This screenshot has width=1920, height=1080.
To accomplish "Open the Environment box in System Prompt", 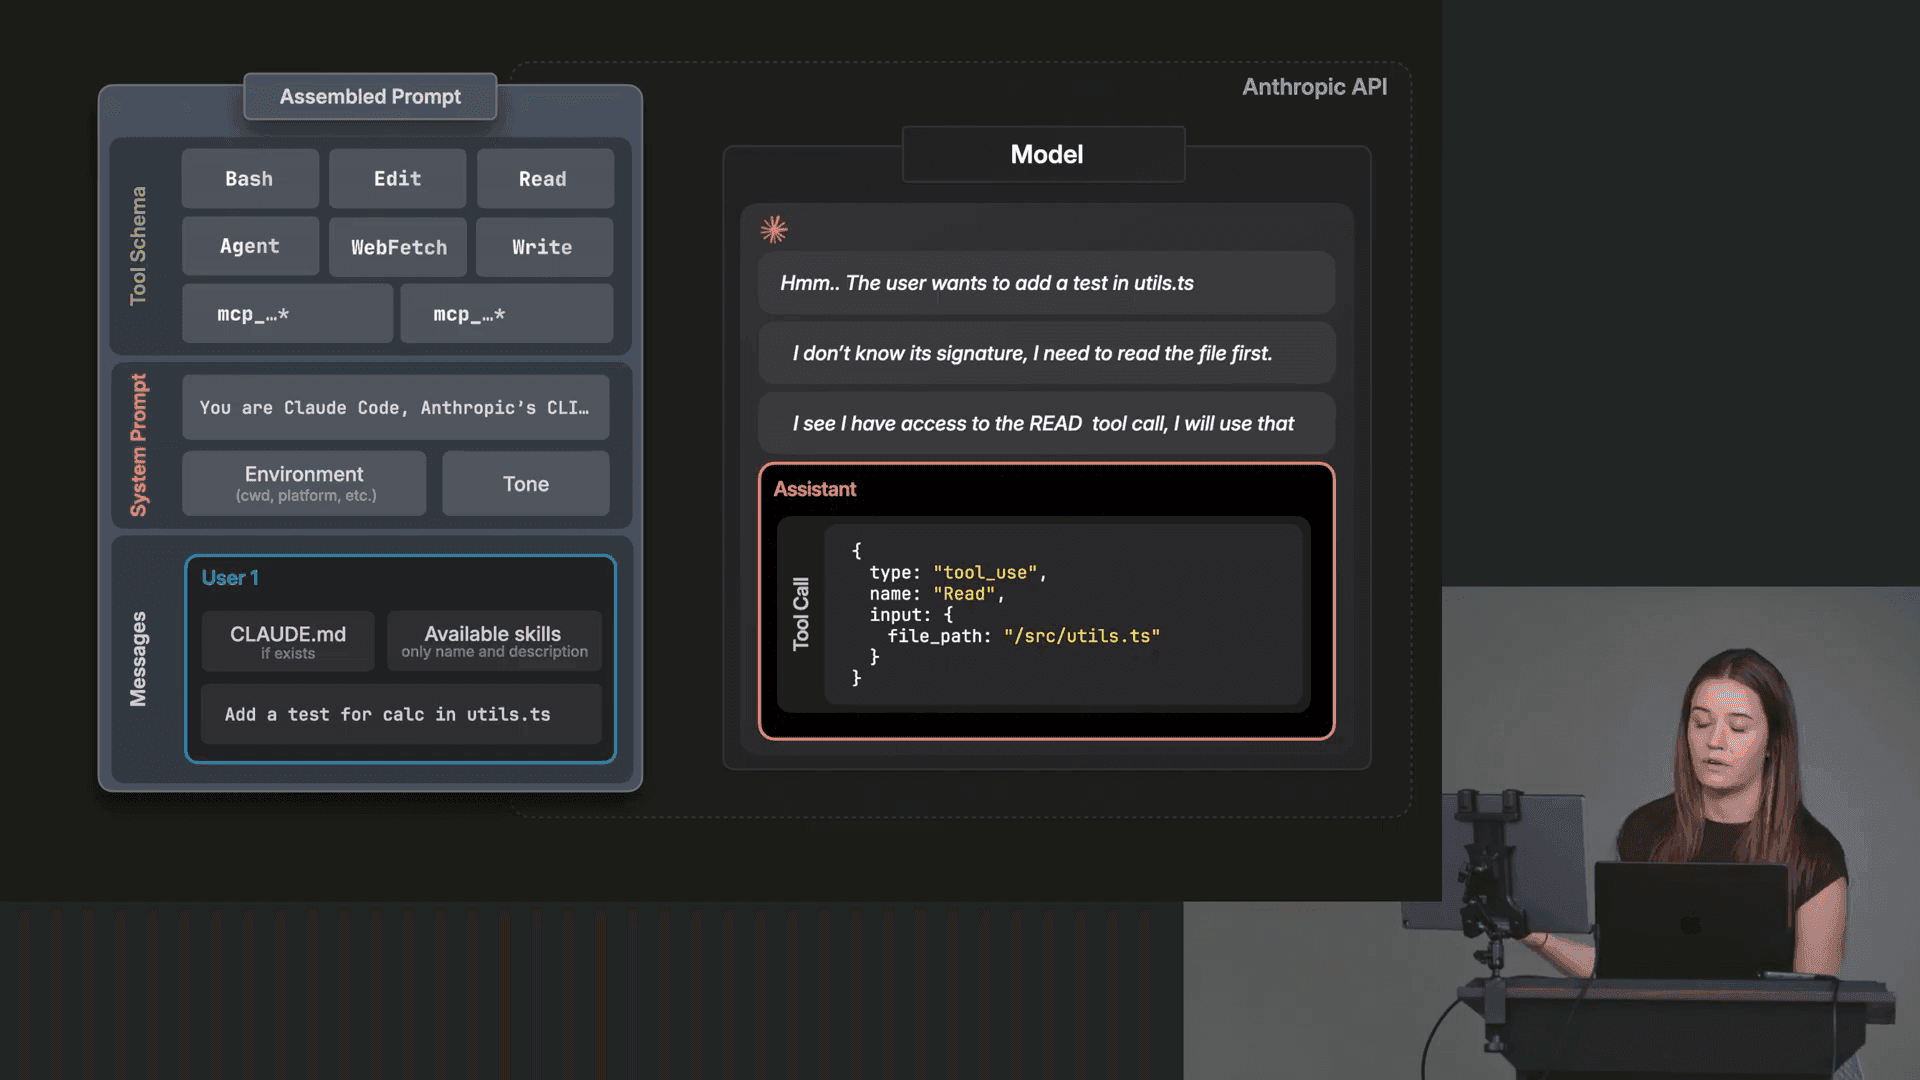I will click(x=304, y=483).
